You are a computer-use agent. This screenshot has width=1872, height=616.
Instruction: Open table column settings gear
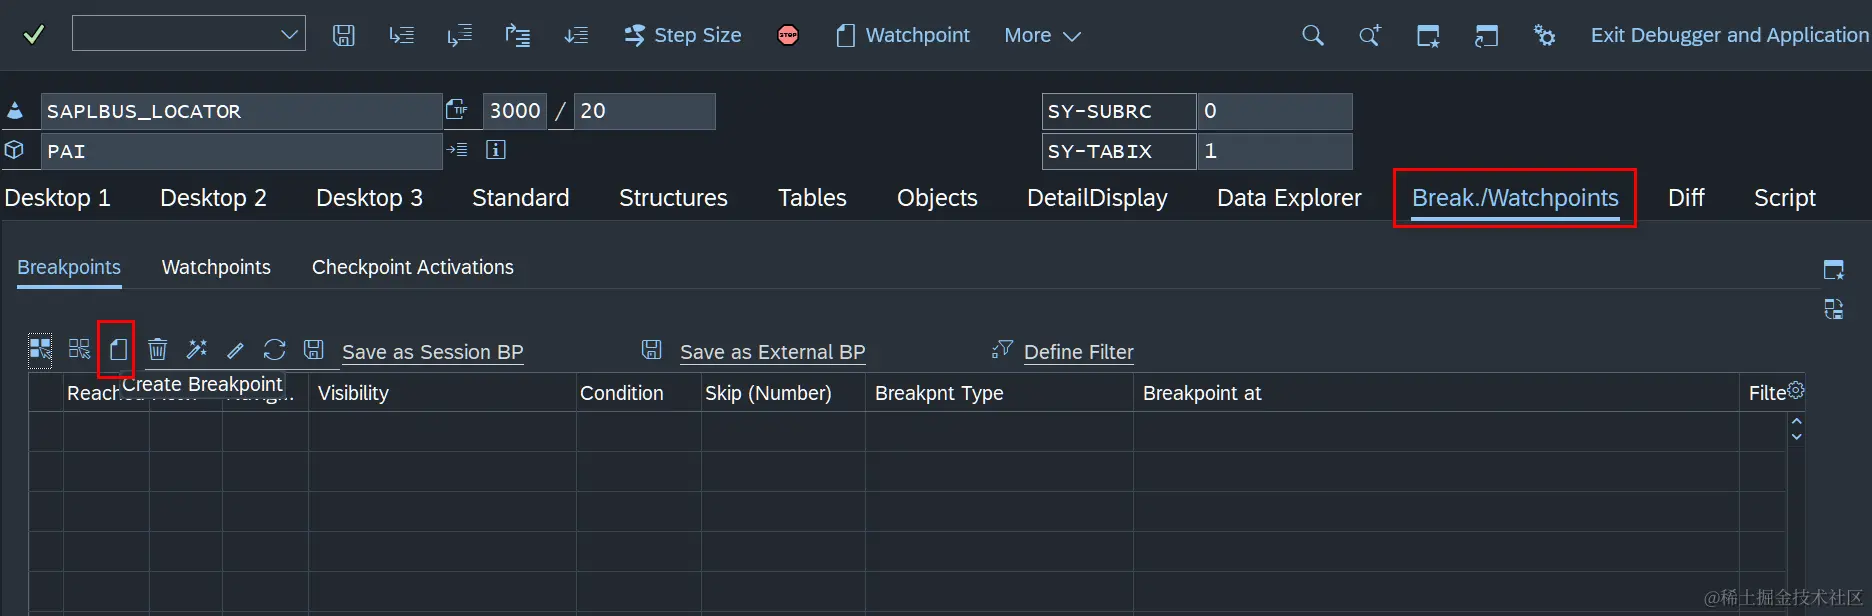click(x=1796, y=390)
